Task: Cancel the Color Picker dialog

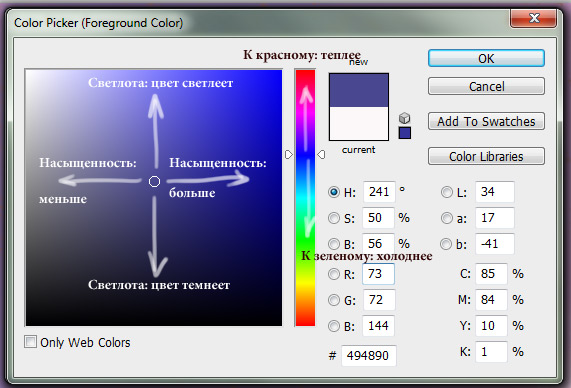Action: (x=486, y=86)
